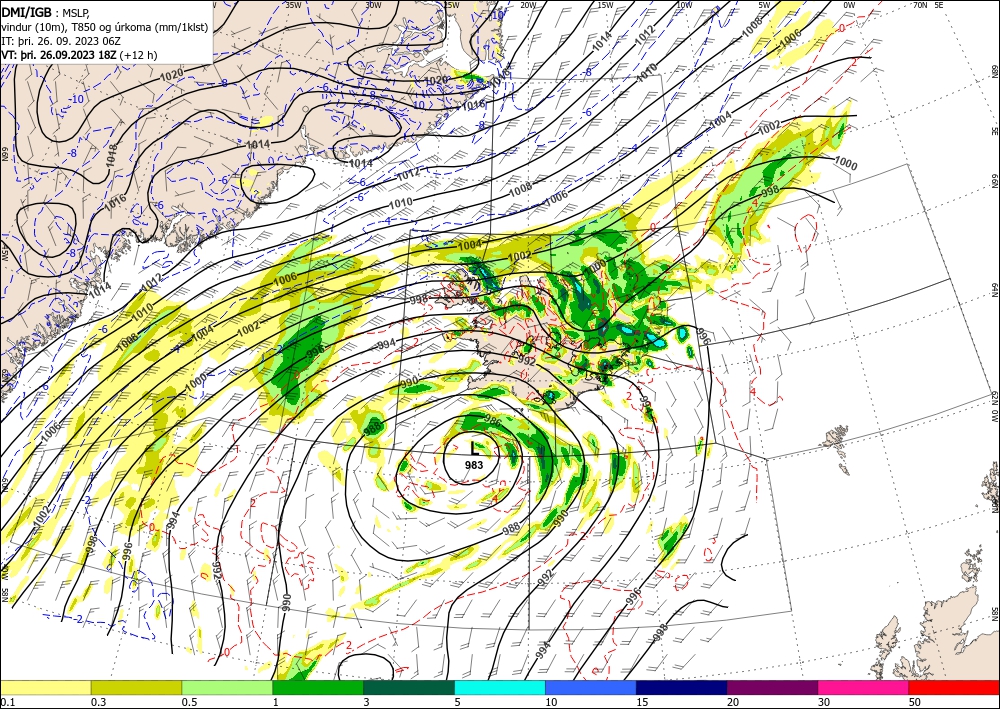This screenshot has height=709, width=1000.
Task: Click the '50' legend scale value
Action: point(915,702)
